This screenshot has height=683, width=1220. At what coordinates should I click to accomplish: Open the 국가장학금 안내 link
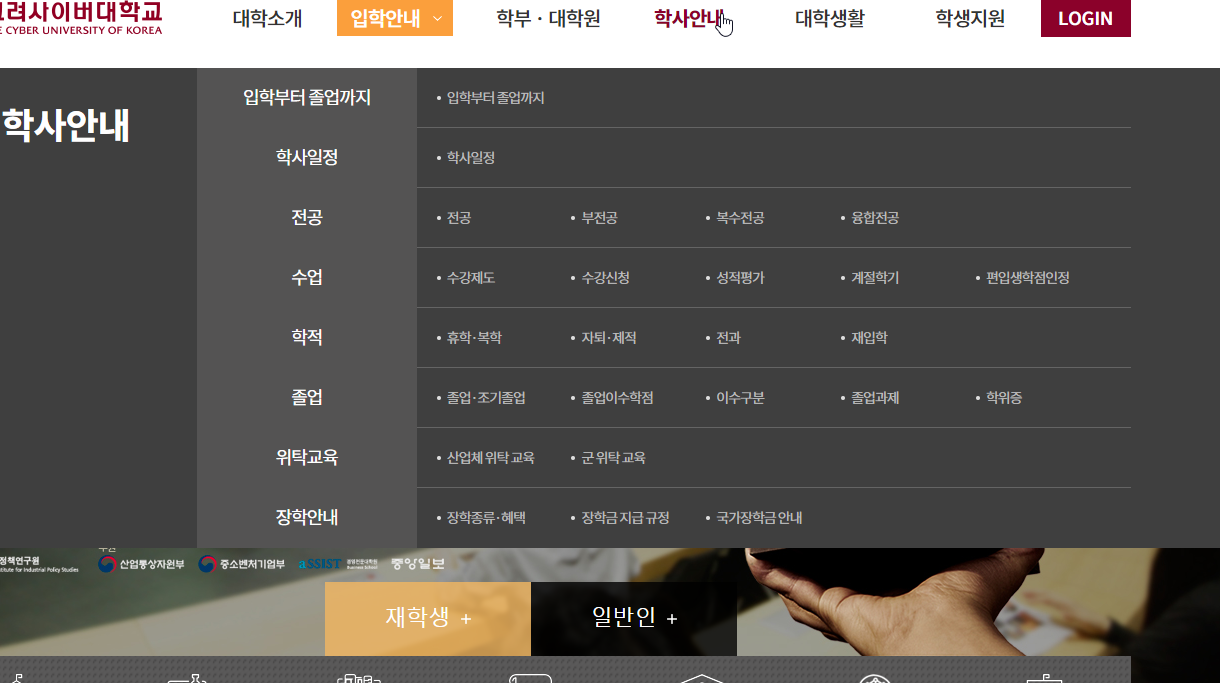(x=759, y=518)
